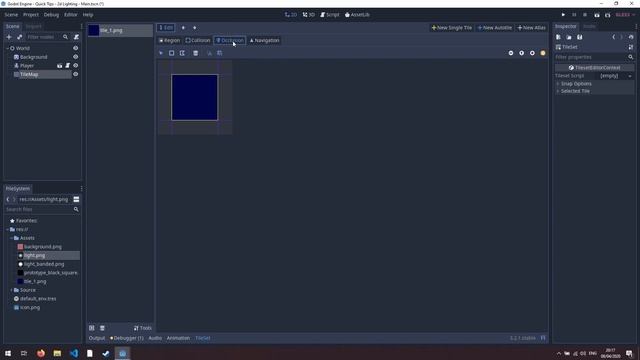Open the Help menu
Screen dimensions: 640x360
pyautogui.click(x=88, y=15)
